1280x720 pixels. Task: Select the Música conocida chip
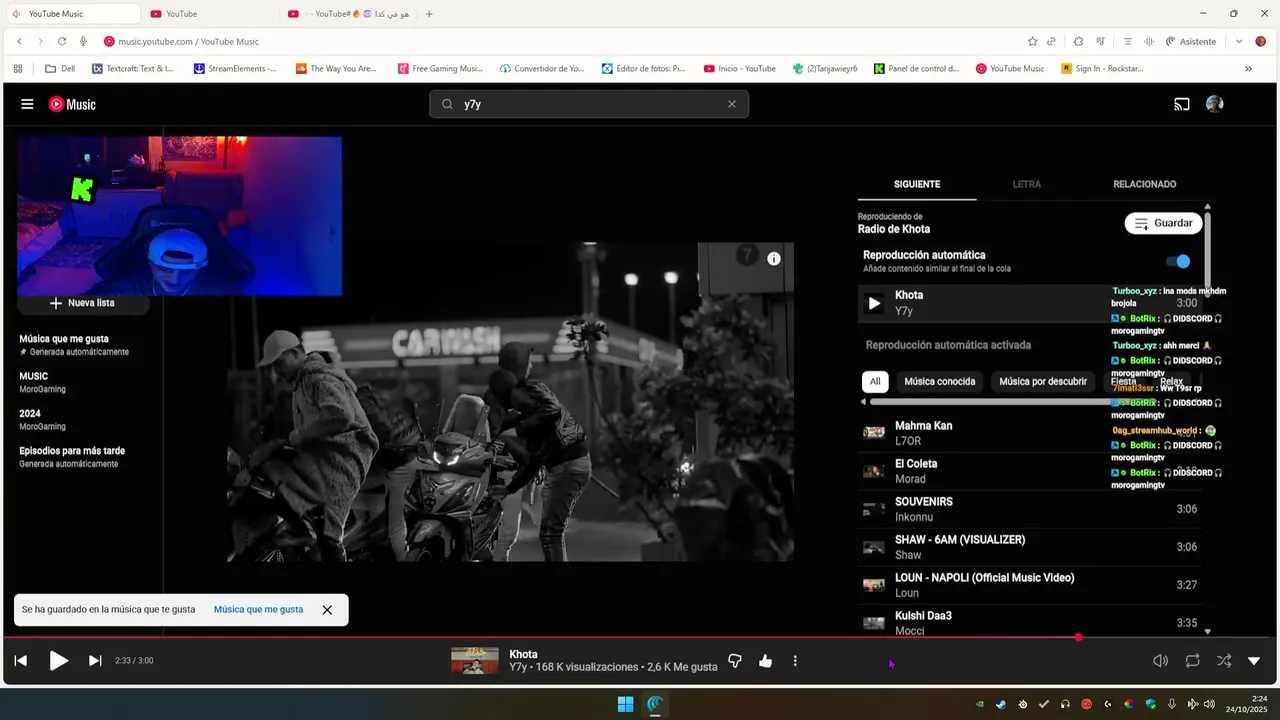939,381
